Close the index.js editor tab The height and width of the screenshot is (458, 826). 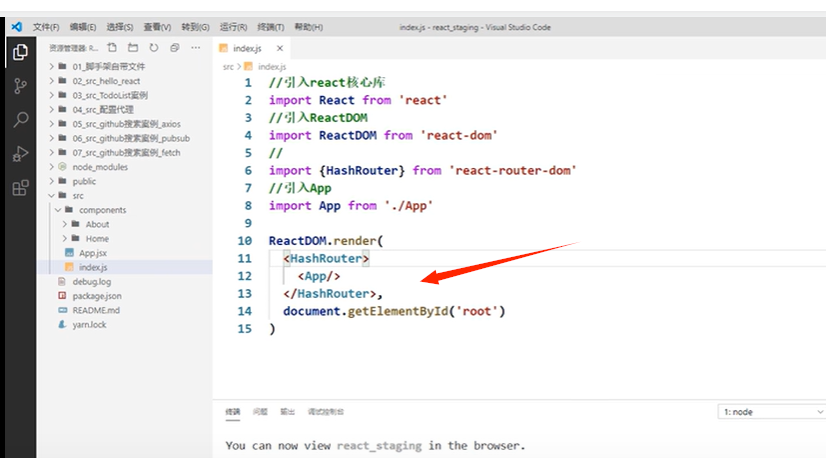pyautogui.click(x=280, y=48)
